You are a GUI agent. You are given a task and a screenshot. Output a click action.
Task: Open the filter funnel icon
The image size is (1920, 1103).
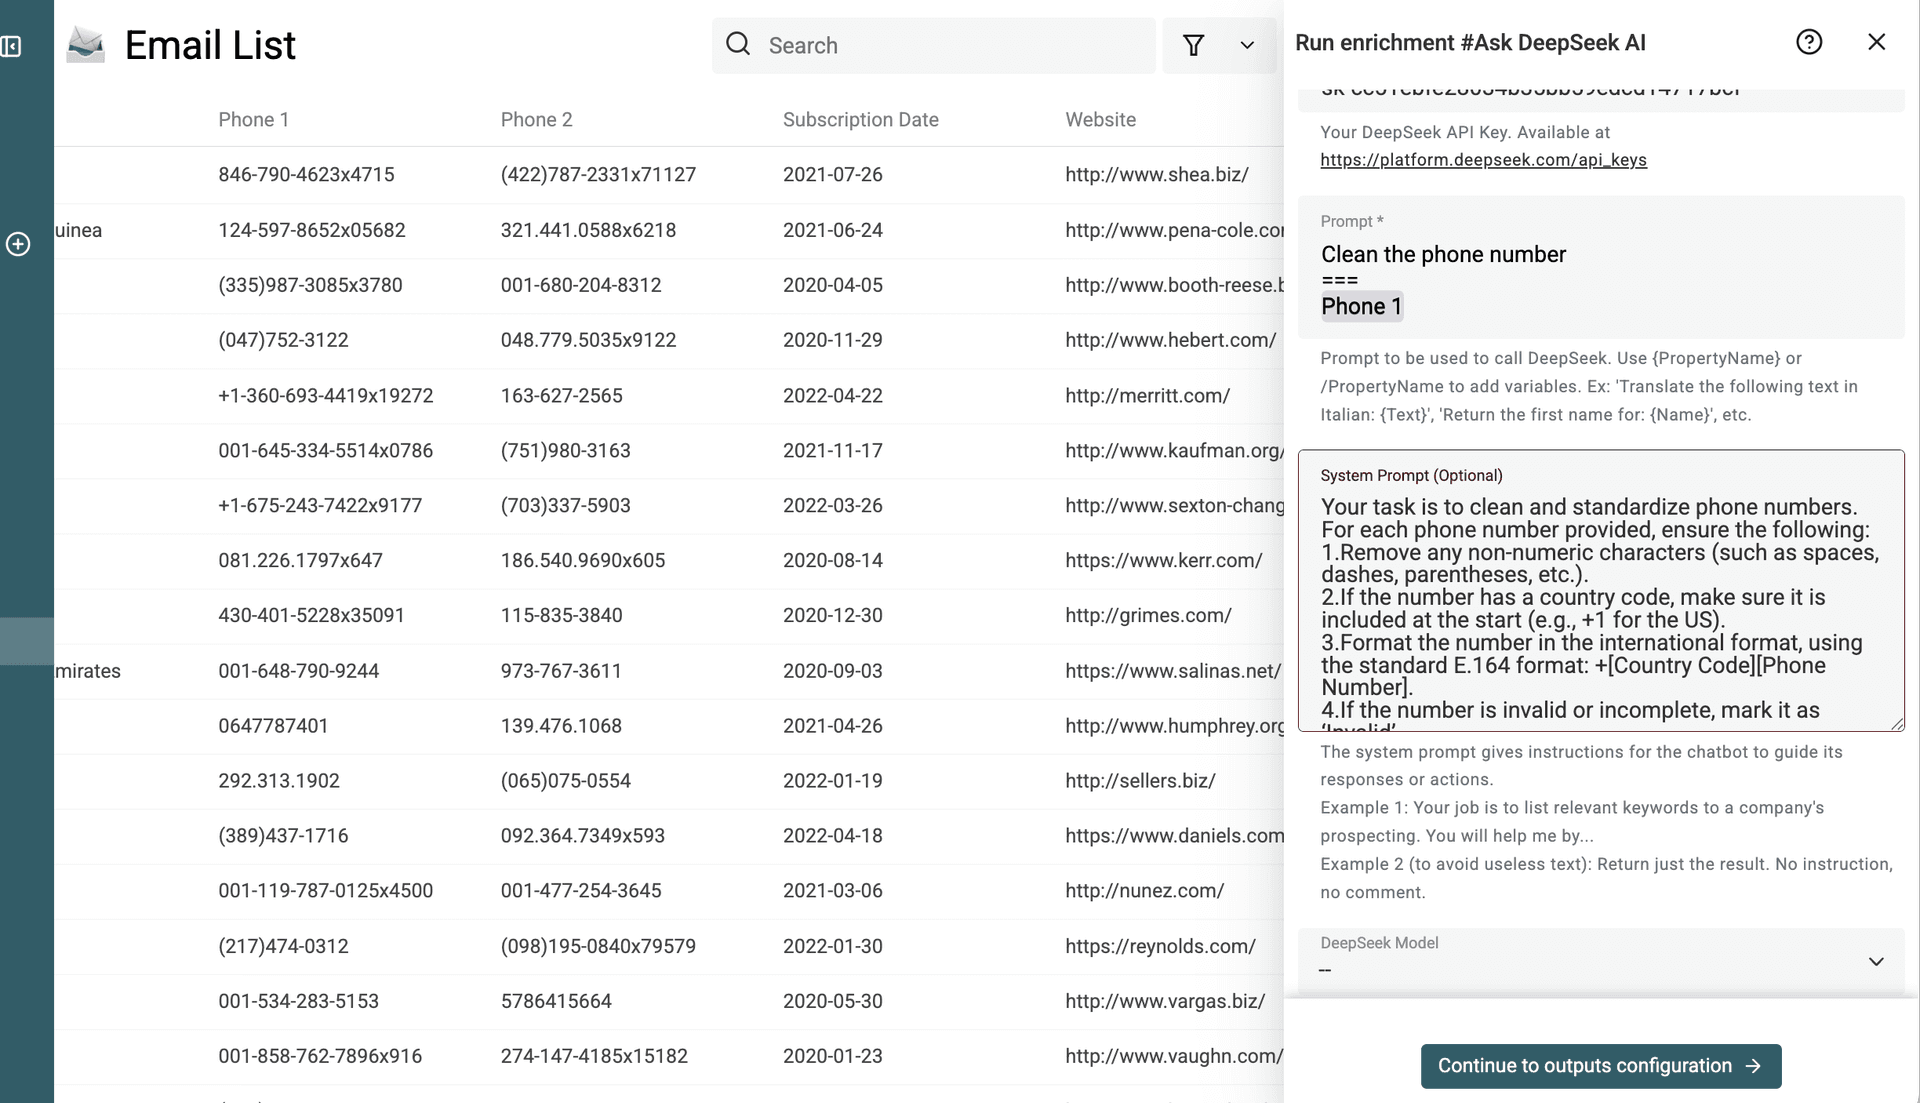point(1193,45)
